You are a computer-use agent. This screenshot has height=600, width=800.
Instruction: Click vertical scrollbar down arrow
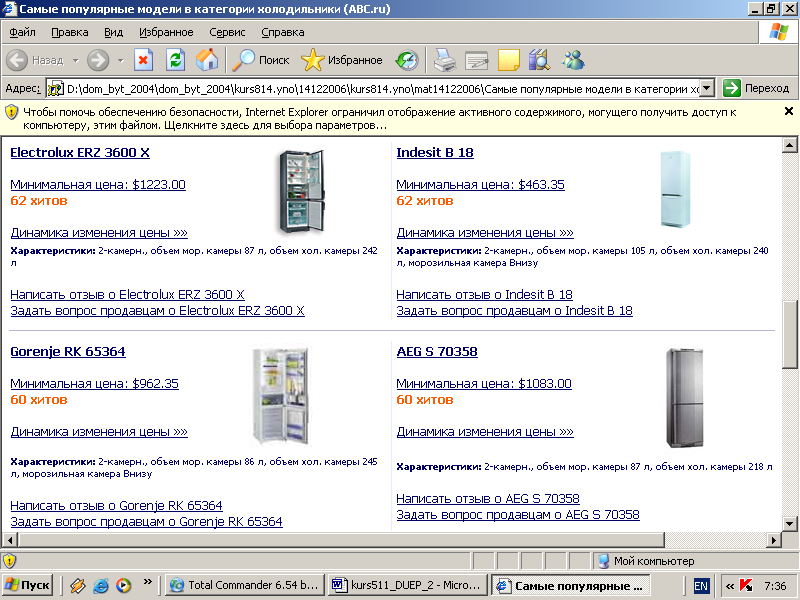789,523
